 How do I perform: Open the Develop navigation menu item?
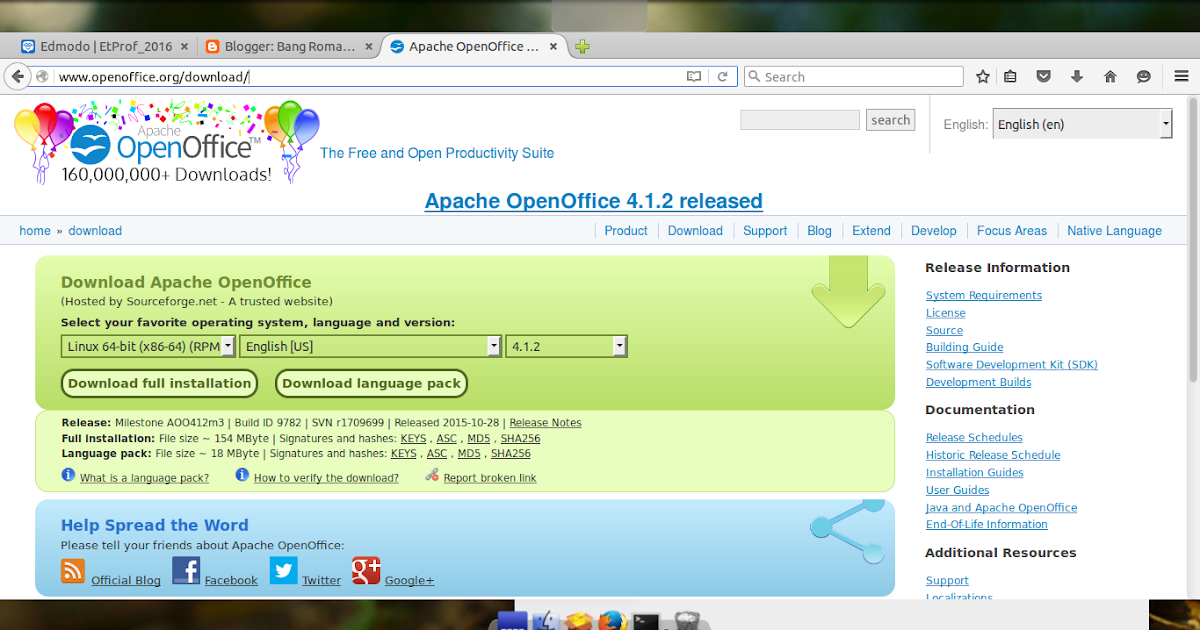coord(934,231)
